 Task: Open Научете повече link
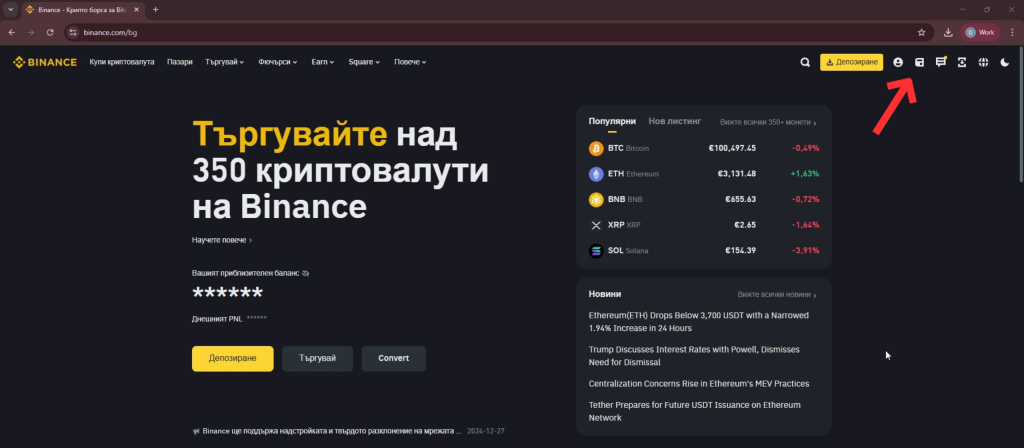click(x=222, y=240)
